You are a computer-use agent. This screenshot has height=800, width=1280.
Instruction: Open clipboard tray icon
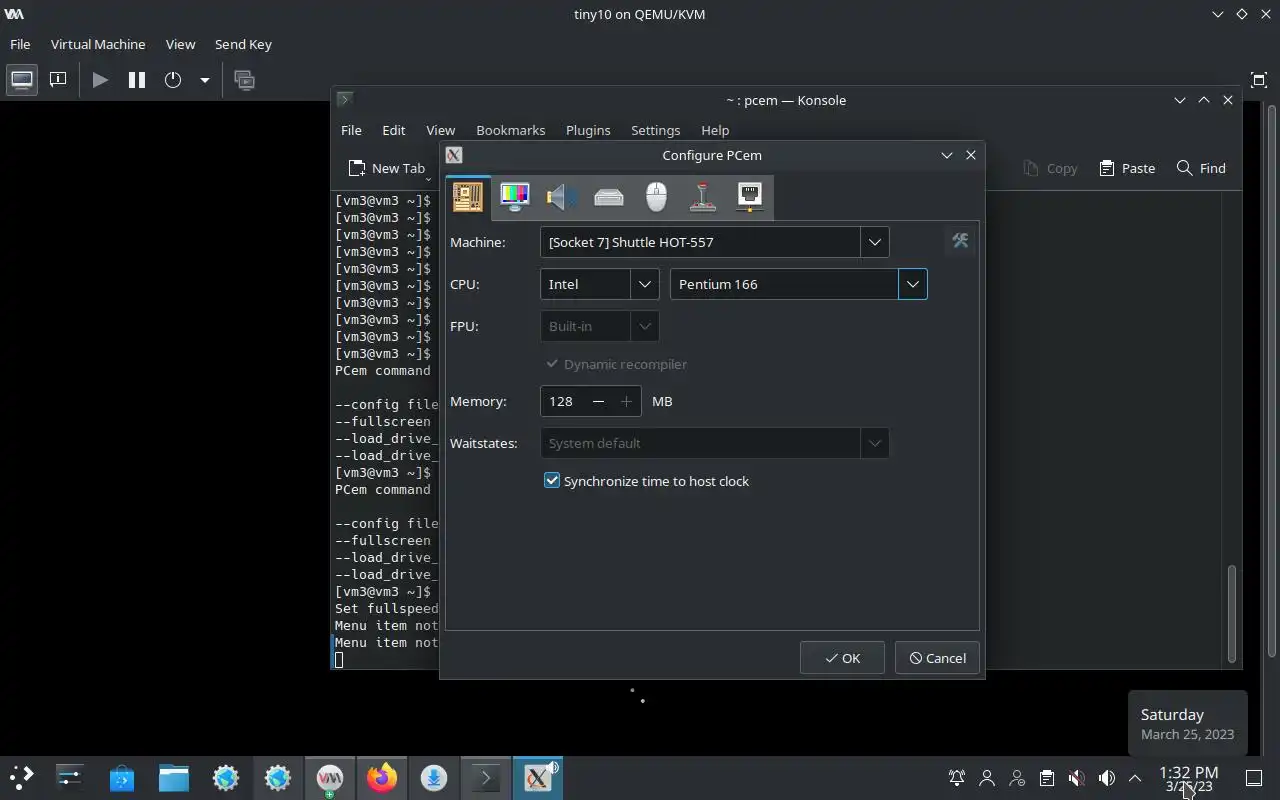pos(1046,777)
